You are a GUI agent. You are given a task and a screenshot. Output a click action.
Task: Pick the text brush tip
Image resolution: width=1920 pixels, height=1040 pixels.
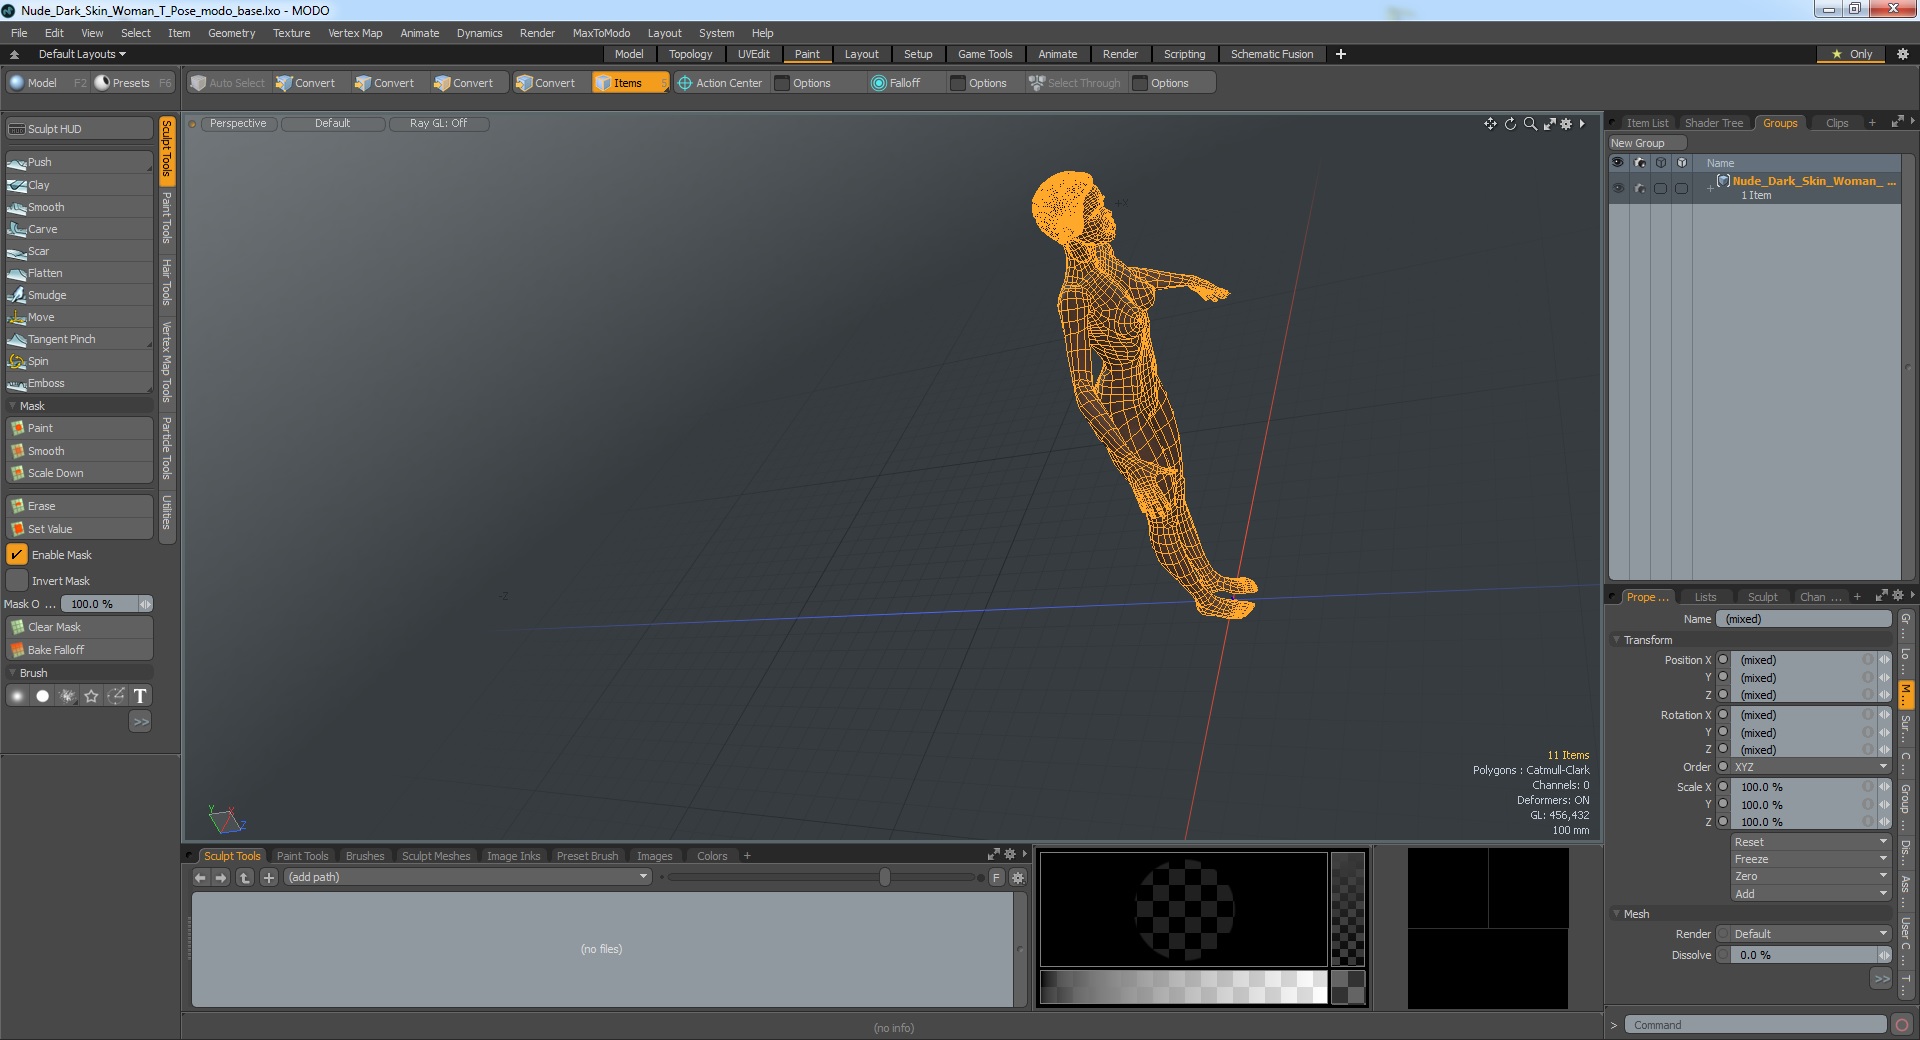[140, 696]
